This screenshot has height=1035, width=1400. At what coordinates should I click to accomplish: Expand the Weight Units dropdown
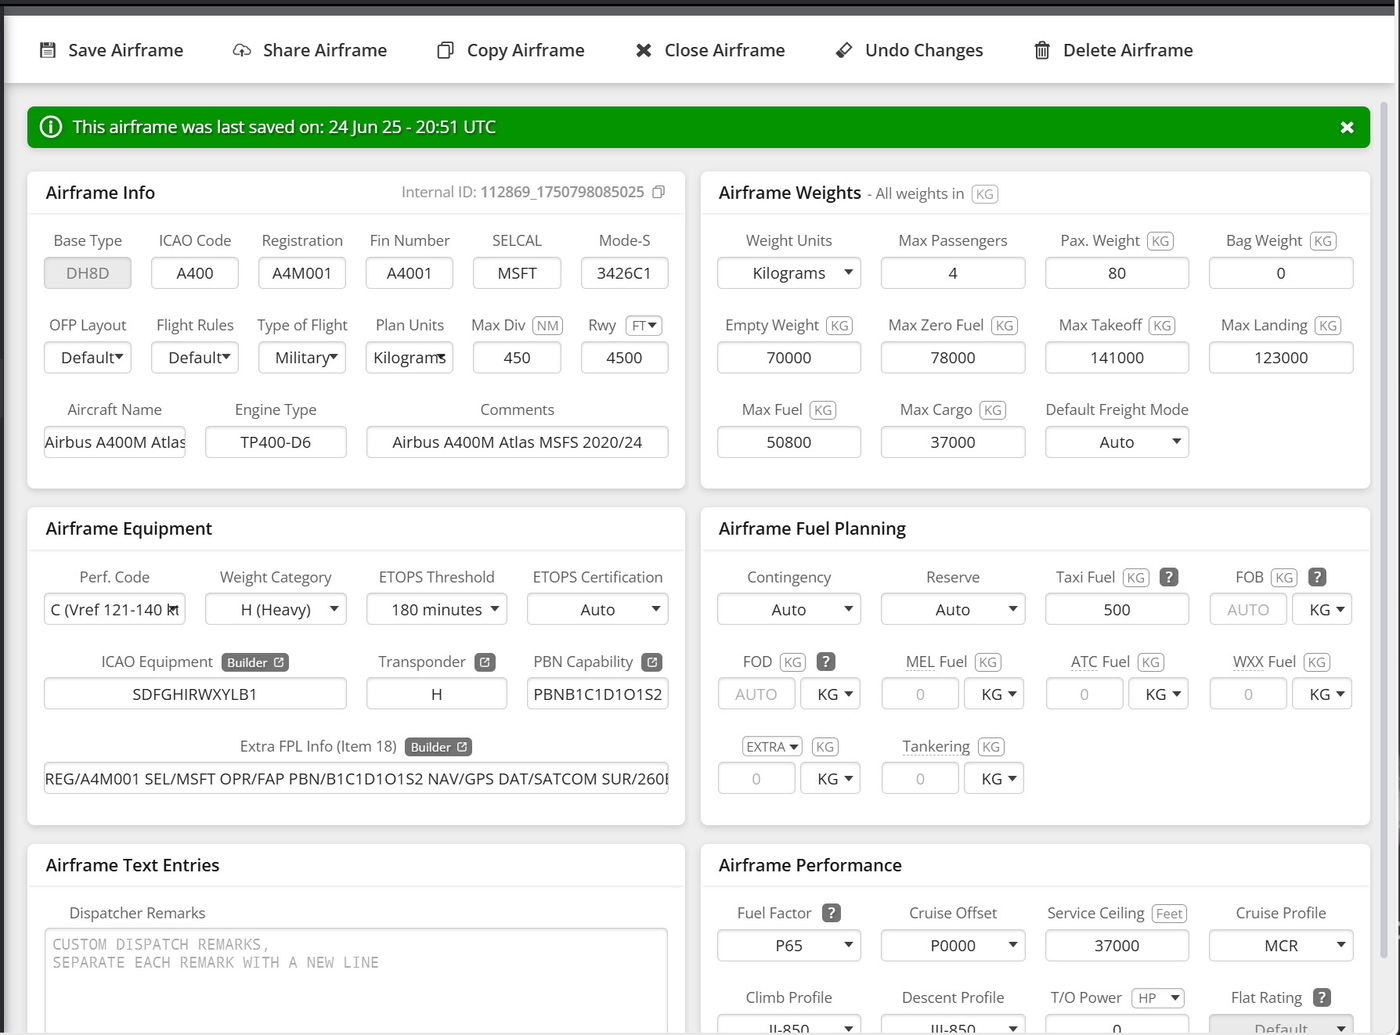[789, 273]
